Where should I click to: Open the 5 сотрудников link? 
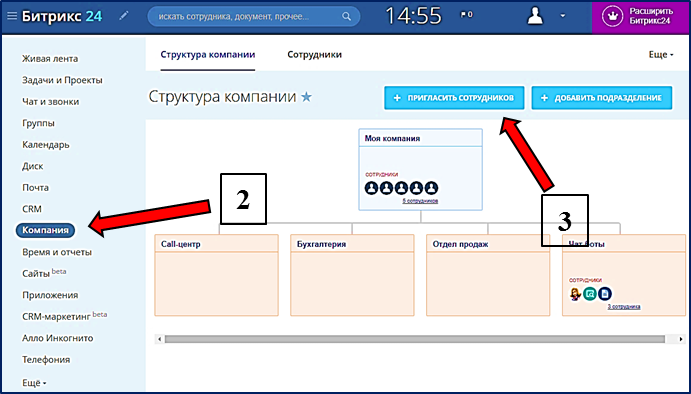click(x=420, y=201)
